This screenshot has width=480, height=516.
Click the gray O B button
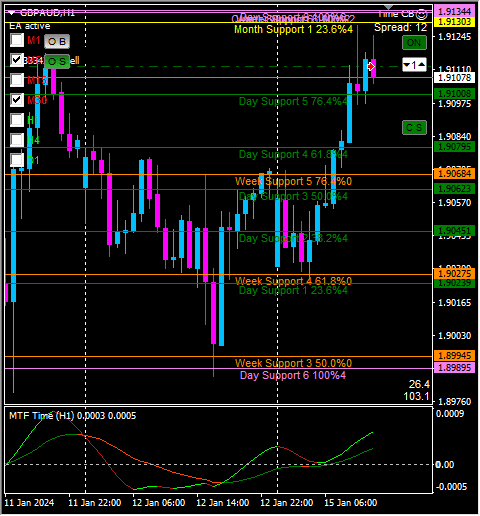(57, 42)
